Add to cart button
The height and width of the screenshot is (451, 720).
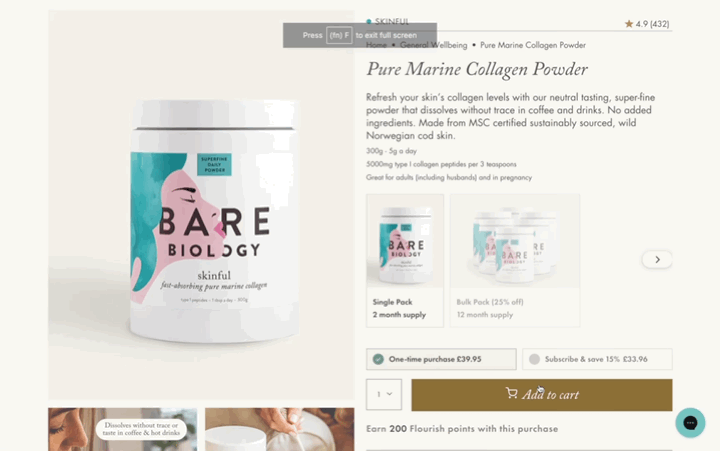click(x=542, y=395)
